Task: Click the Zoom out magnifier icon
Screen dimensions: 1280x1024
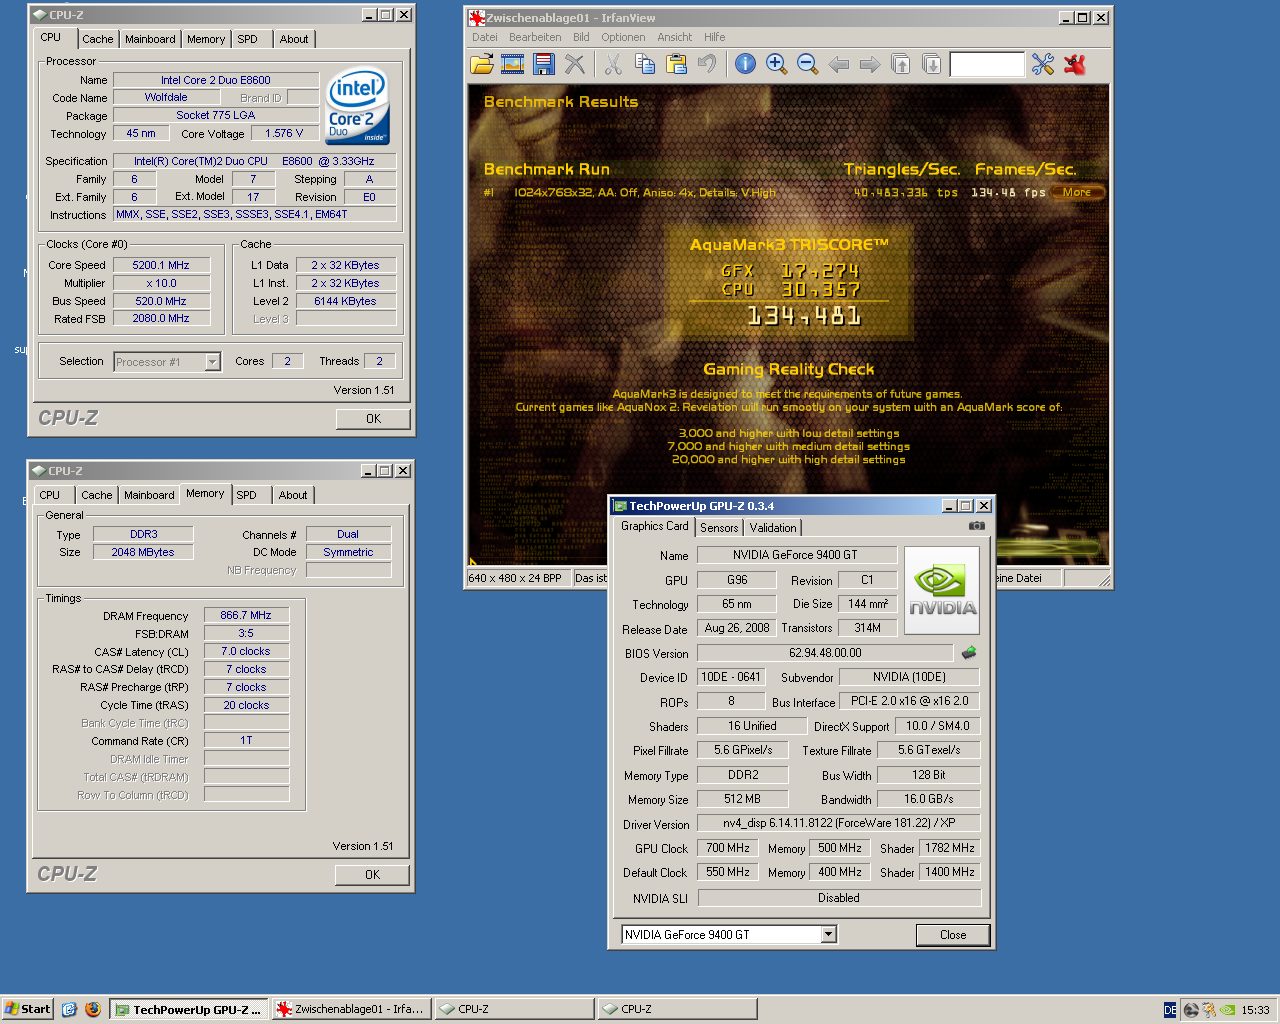Action: pos(807,64)
